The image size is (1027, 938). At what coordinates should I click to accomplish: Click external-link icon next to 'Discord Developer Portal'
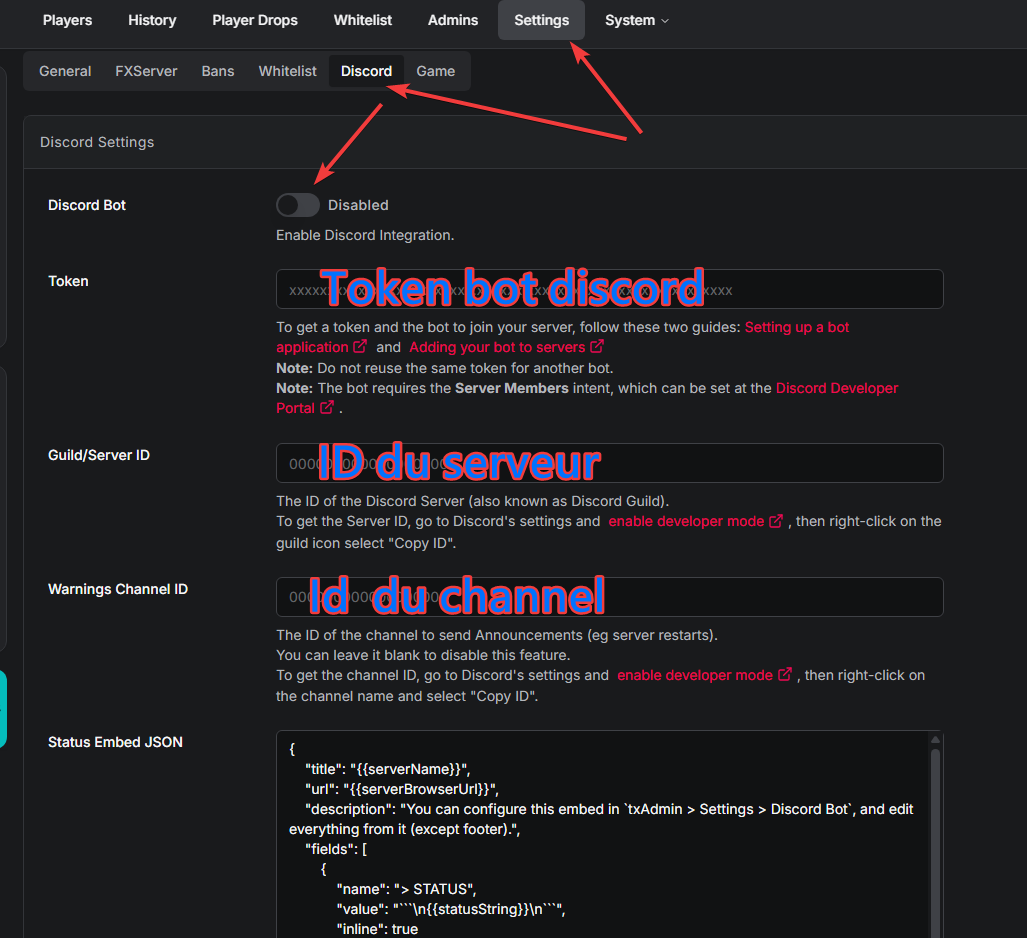click(x=326, y=408)
